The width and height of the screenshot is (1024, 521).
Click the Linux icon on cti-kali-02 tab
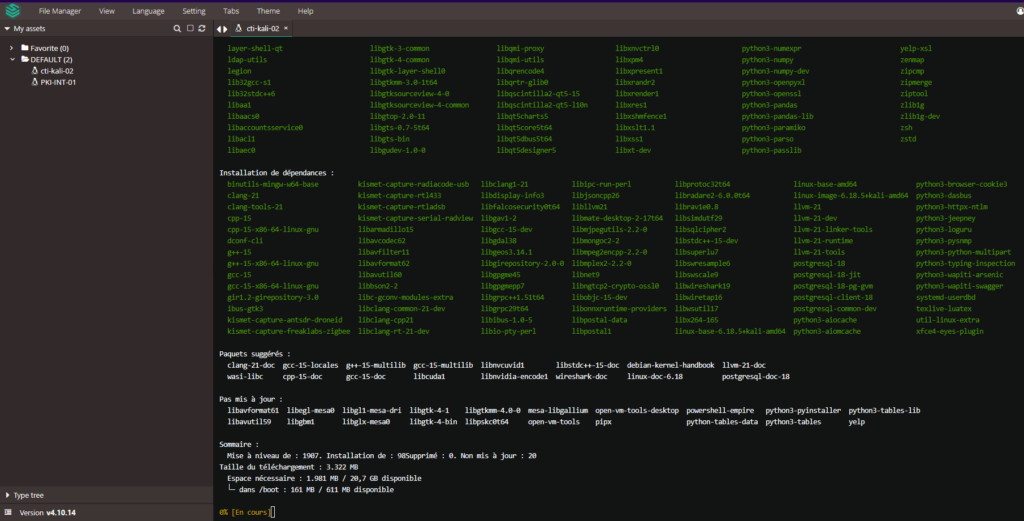[239, 29]
